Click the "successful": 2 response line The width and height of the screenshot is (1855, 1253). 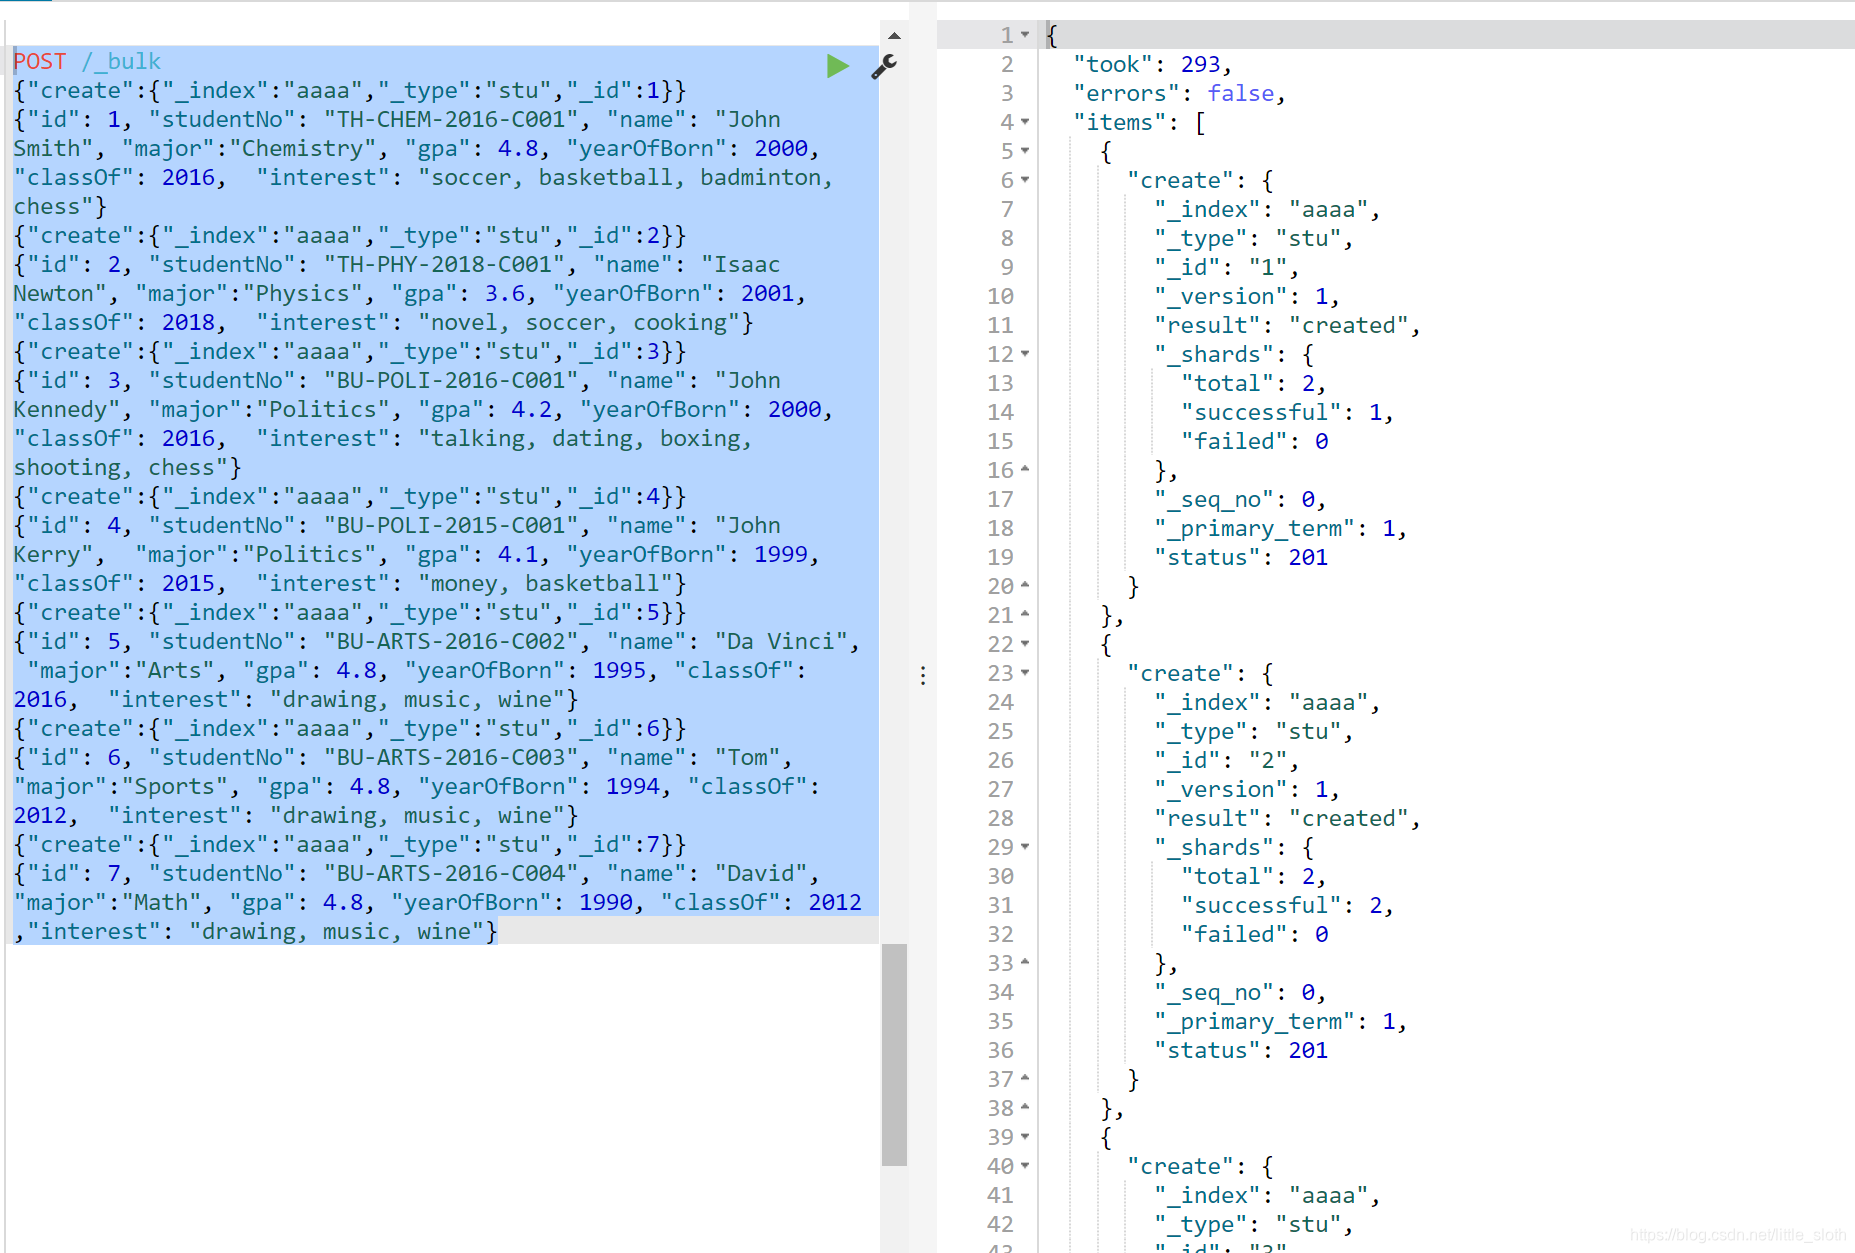pyautogui.click(x=1287, y=905)
